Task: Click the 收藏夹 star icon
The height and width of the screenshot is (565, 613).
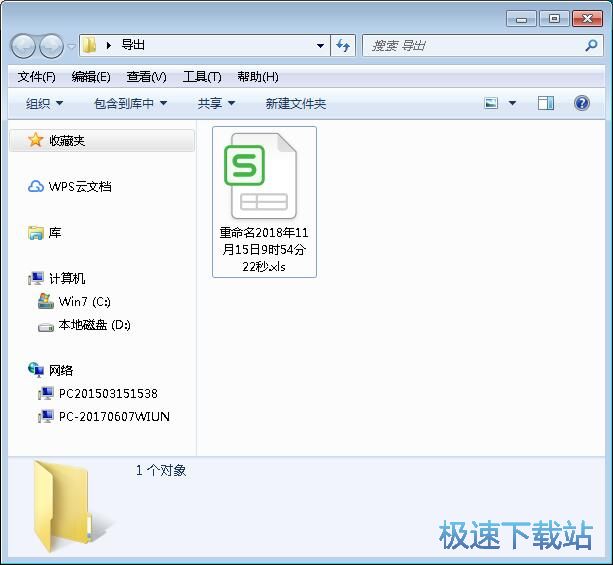Action: (36, 140)
